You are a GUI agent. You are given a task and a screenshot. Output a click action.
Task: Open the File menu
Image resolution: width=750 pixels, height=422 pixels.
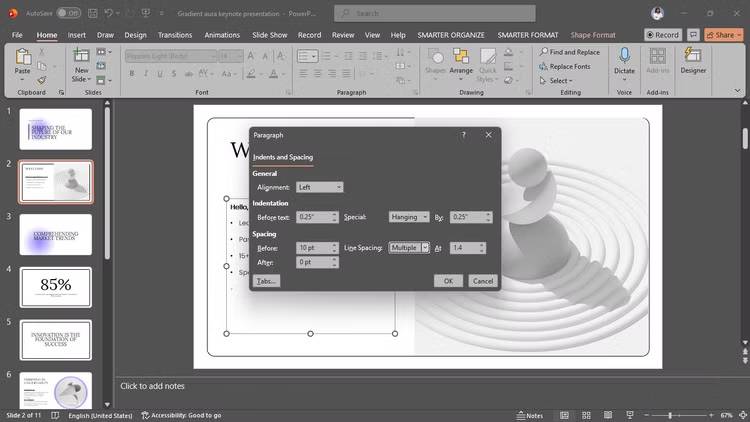[17, 35]
